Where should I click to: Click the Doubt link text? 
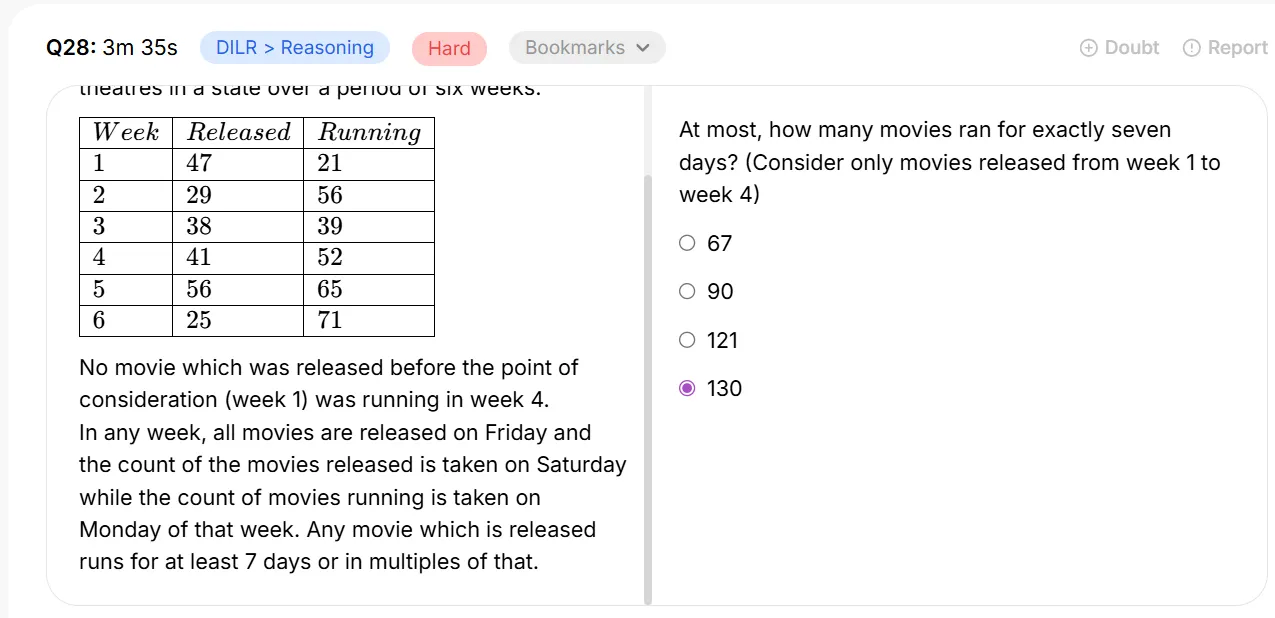pos(1132,48)
